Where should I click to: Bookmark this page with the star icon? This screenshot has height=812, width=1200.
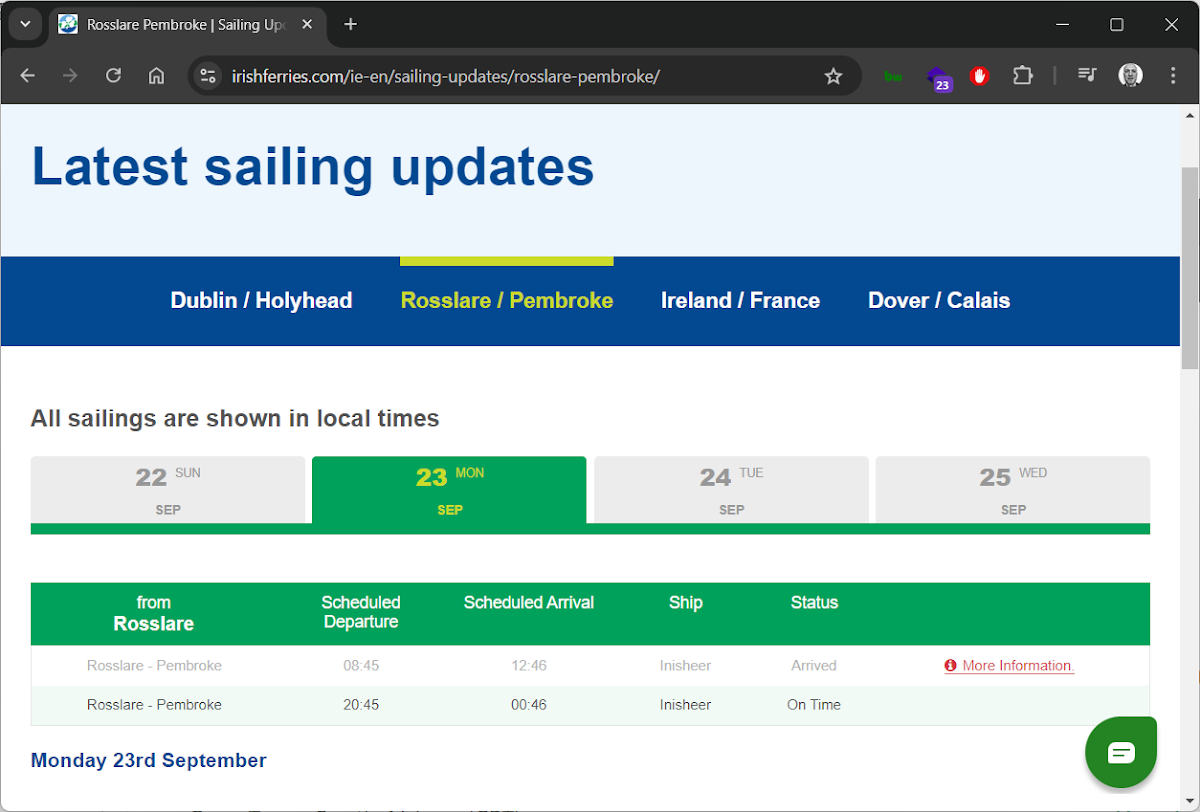tap(833, 76)
